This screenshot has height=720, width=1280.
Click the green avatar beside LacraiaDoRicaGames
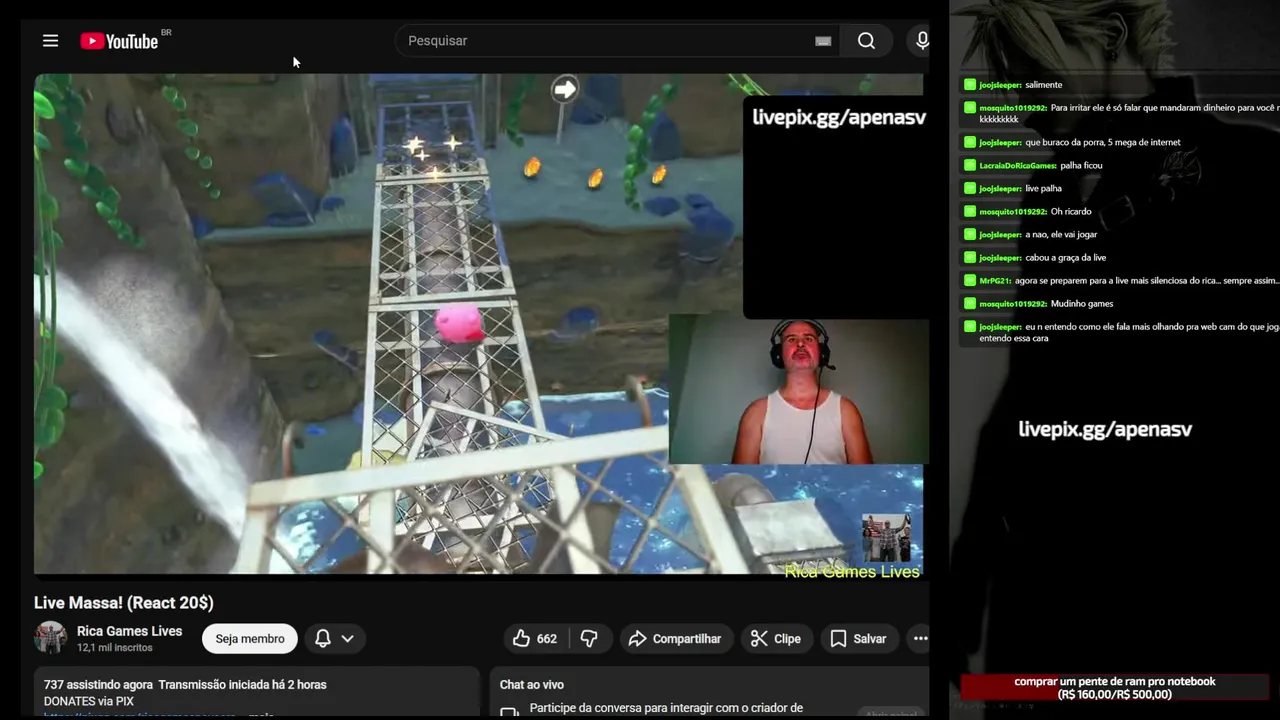970,165
